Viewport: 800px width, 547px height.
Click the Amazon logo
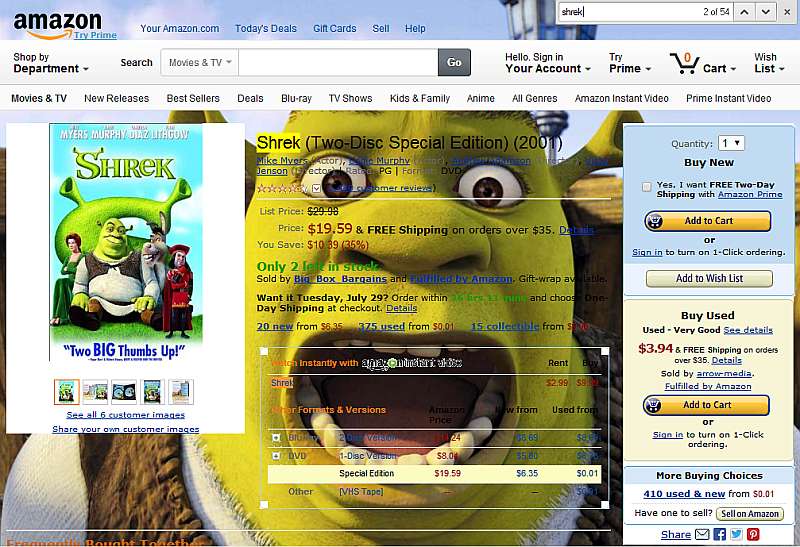pyautogui.click(x=57, y=24)
